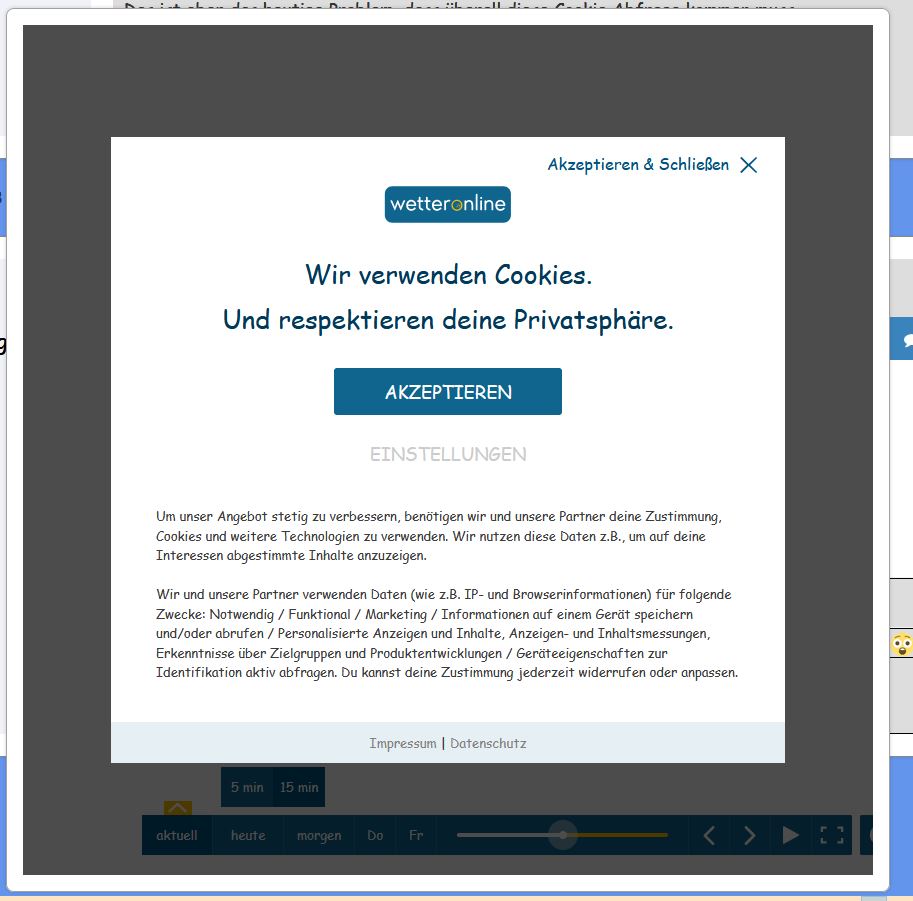
Task: Open the Impressum link
Action: point(402,743)
